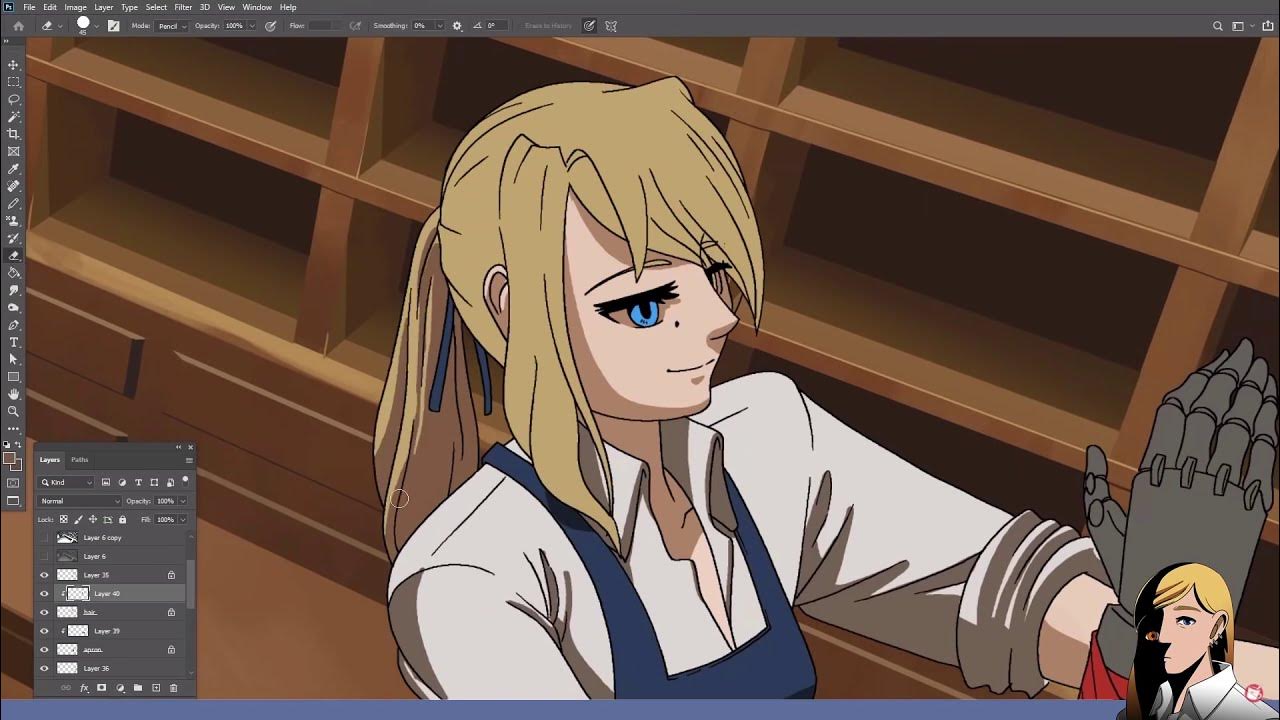This screenshot has height=720, width=1280.
Task: Open the Opacity dropdown in options bar
Action: [252, 26]
